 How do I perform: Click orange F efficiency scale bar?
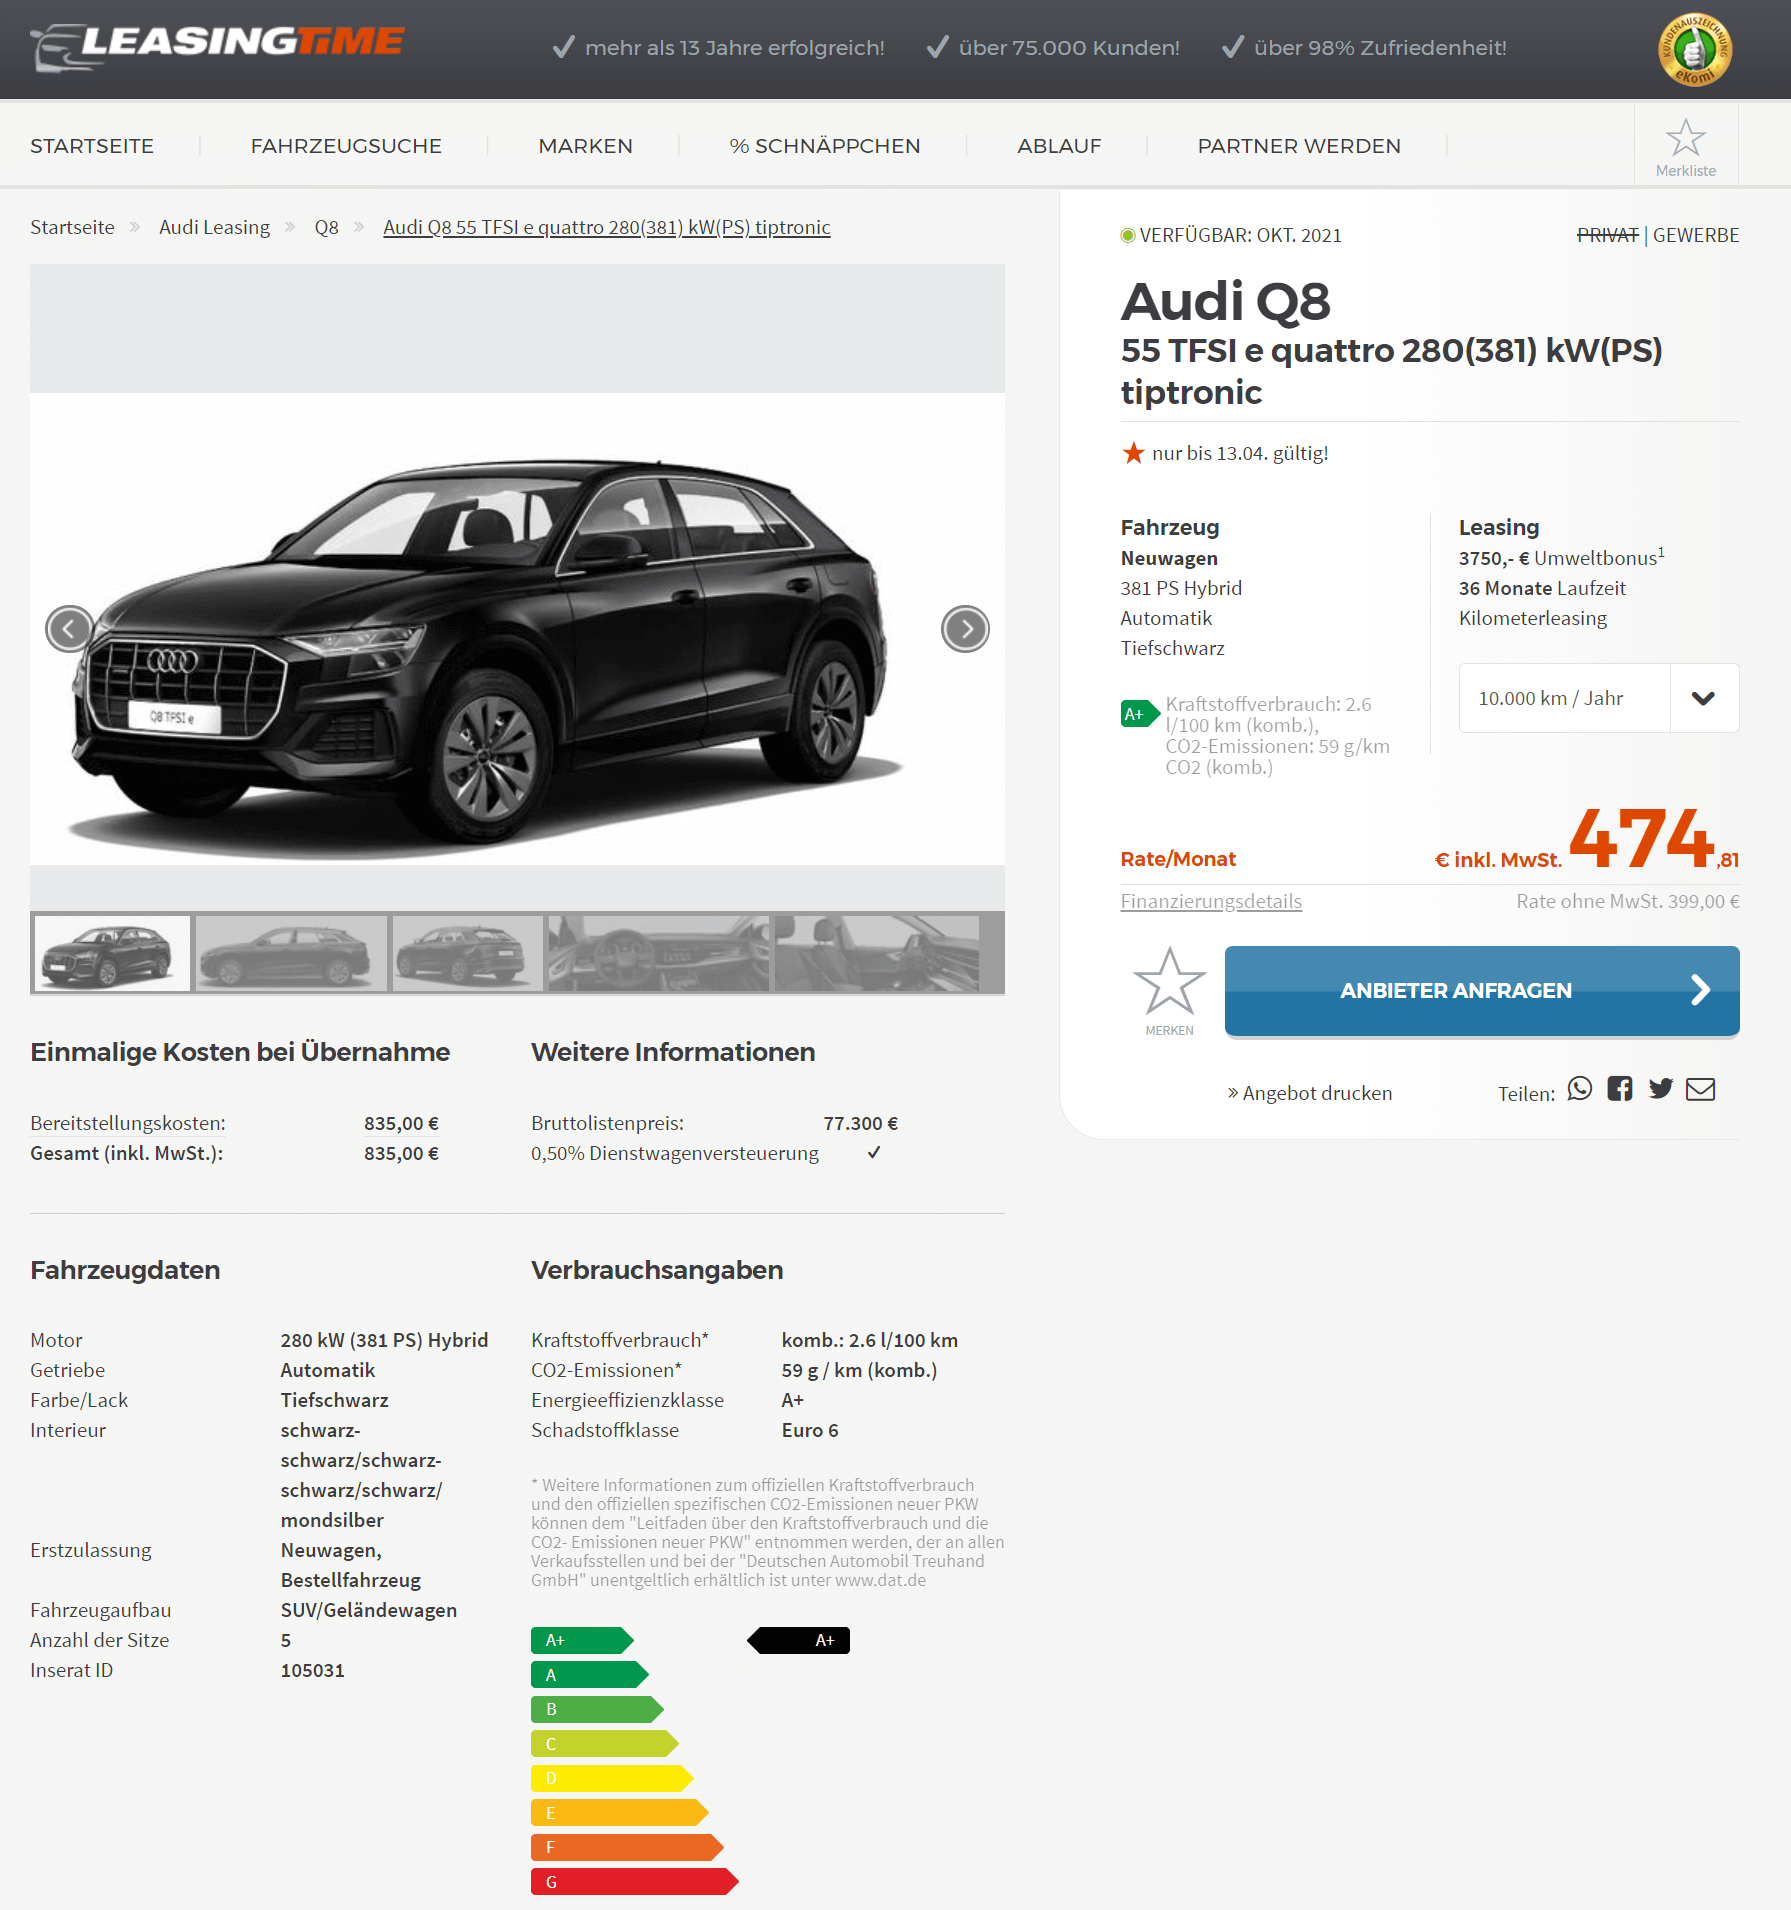[627, 1847]
